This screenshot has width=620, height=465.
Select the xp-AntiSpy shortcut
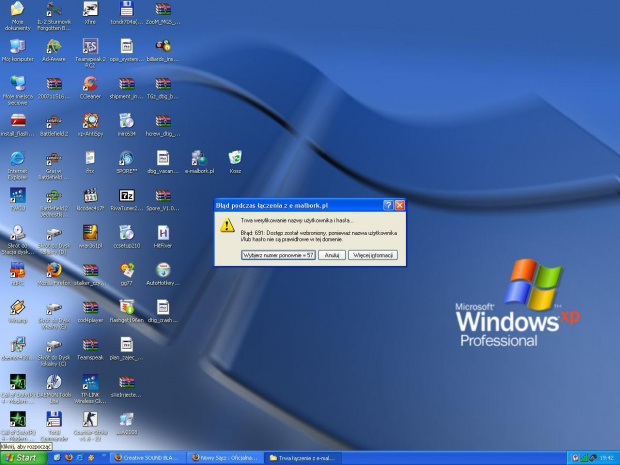click(90, 125)
